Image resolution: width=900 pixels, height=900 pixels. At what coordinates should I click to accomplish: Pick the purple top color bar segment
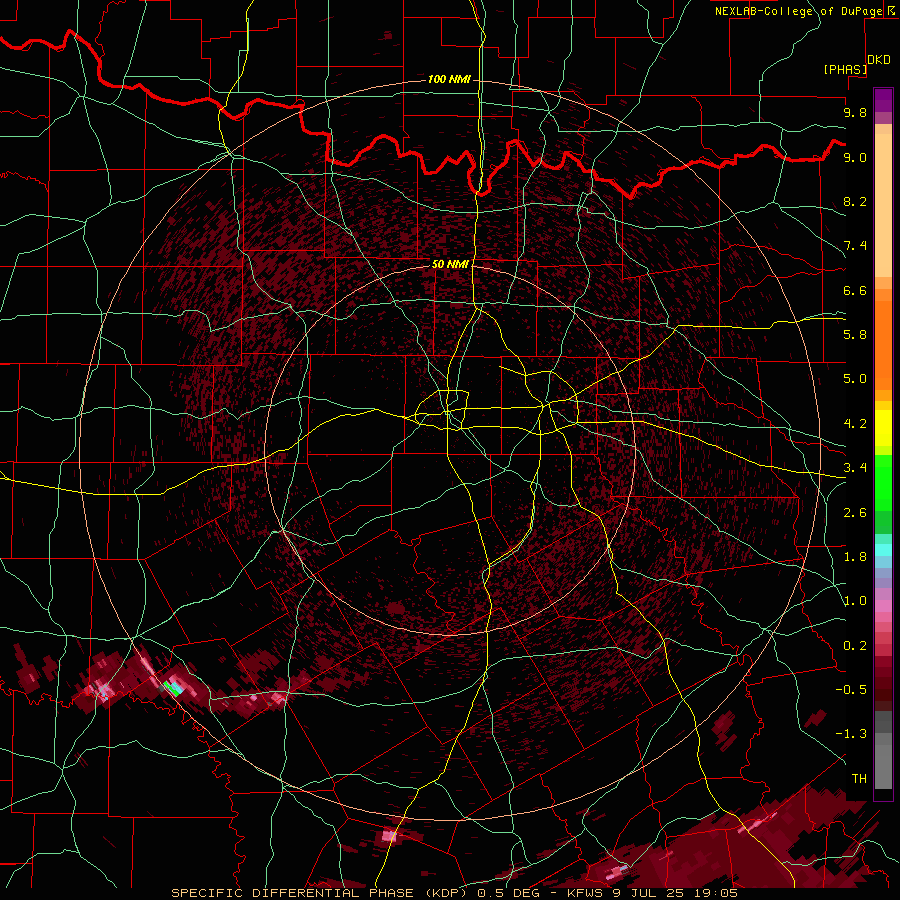(x=883, y=100)
